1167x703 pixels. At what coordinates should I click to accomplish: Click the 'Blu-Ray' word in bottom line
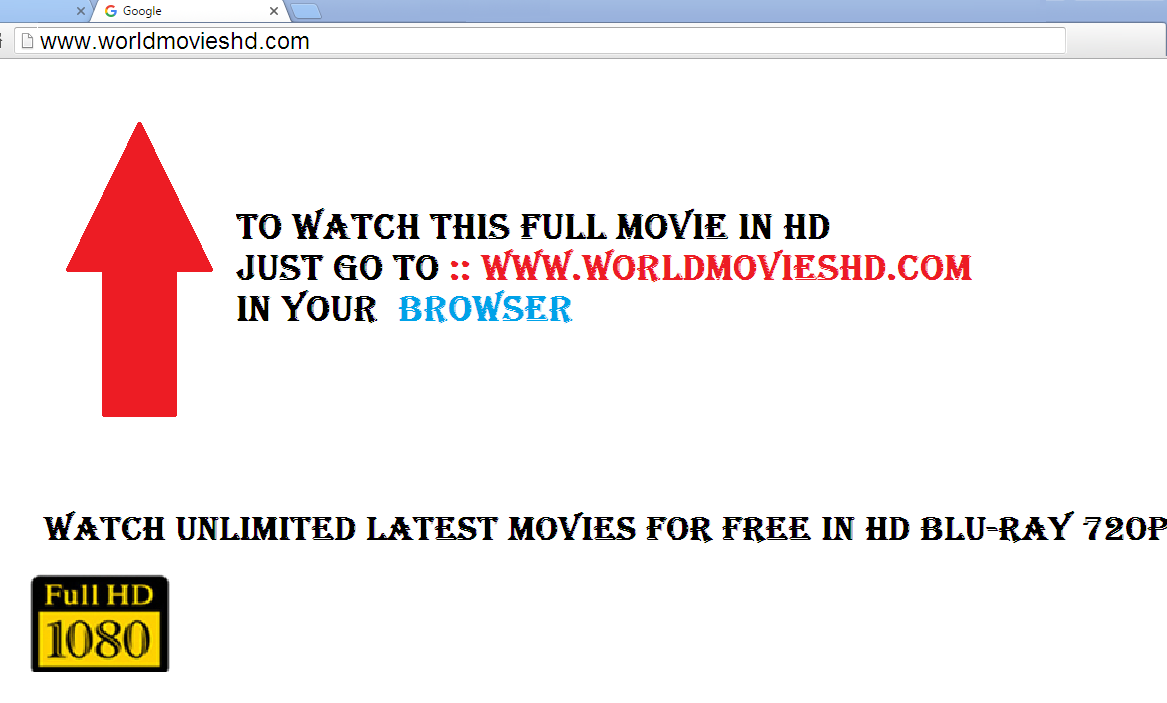(997, 529)
